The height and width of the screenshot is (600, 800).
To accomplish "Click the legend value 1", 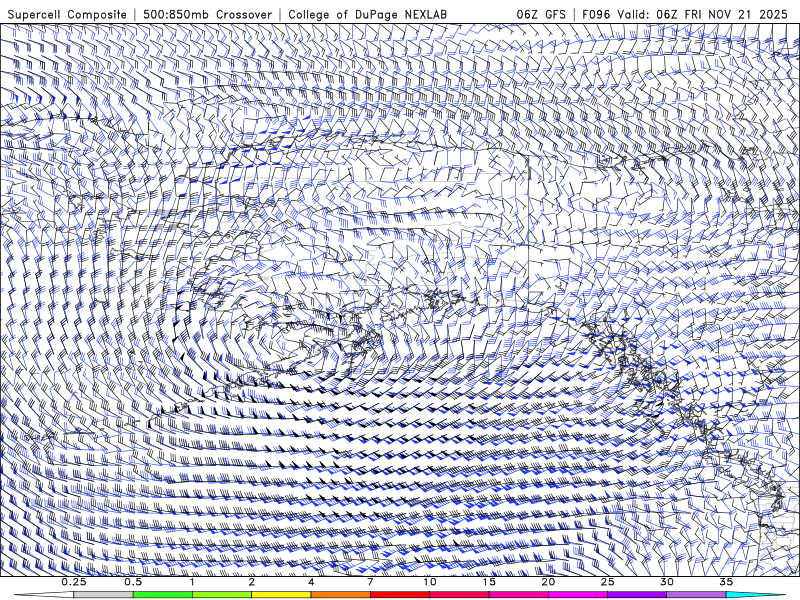I will tap(192, 582).
